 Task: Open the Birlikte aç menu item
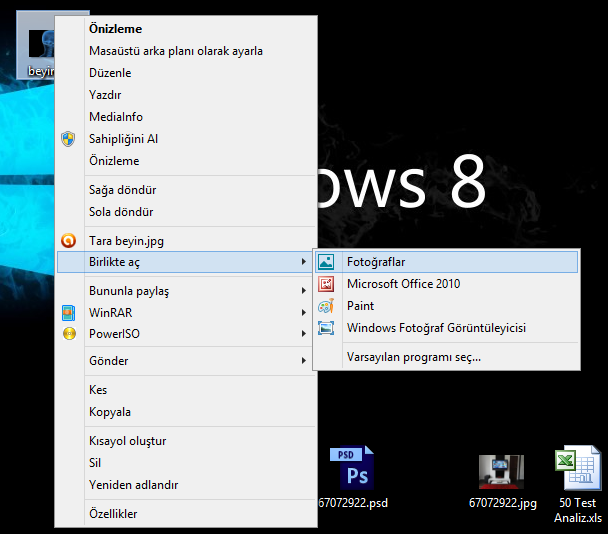[x=185, y=262]
